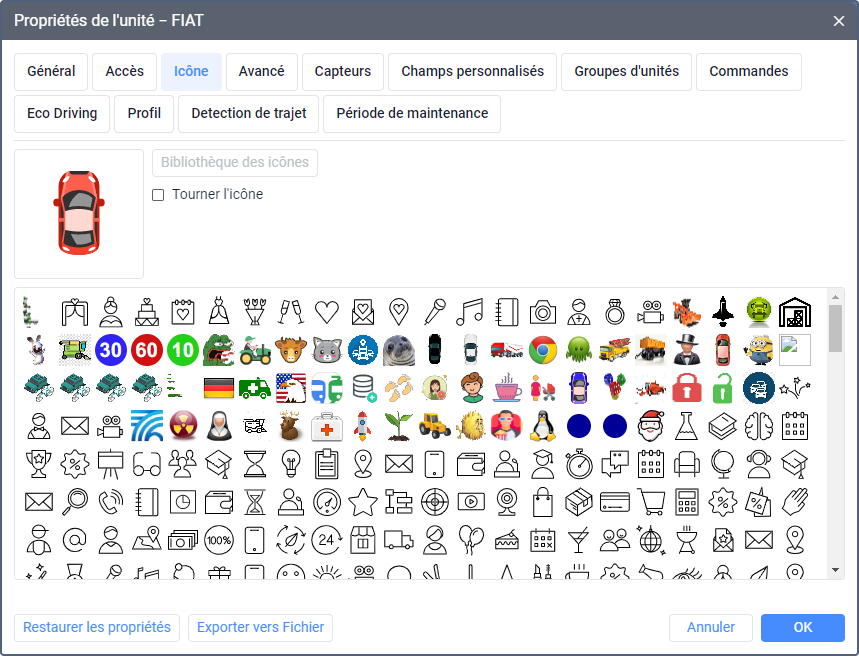
Task: Open the Avancé tab
Action: (x=261, y=71)
